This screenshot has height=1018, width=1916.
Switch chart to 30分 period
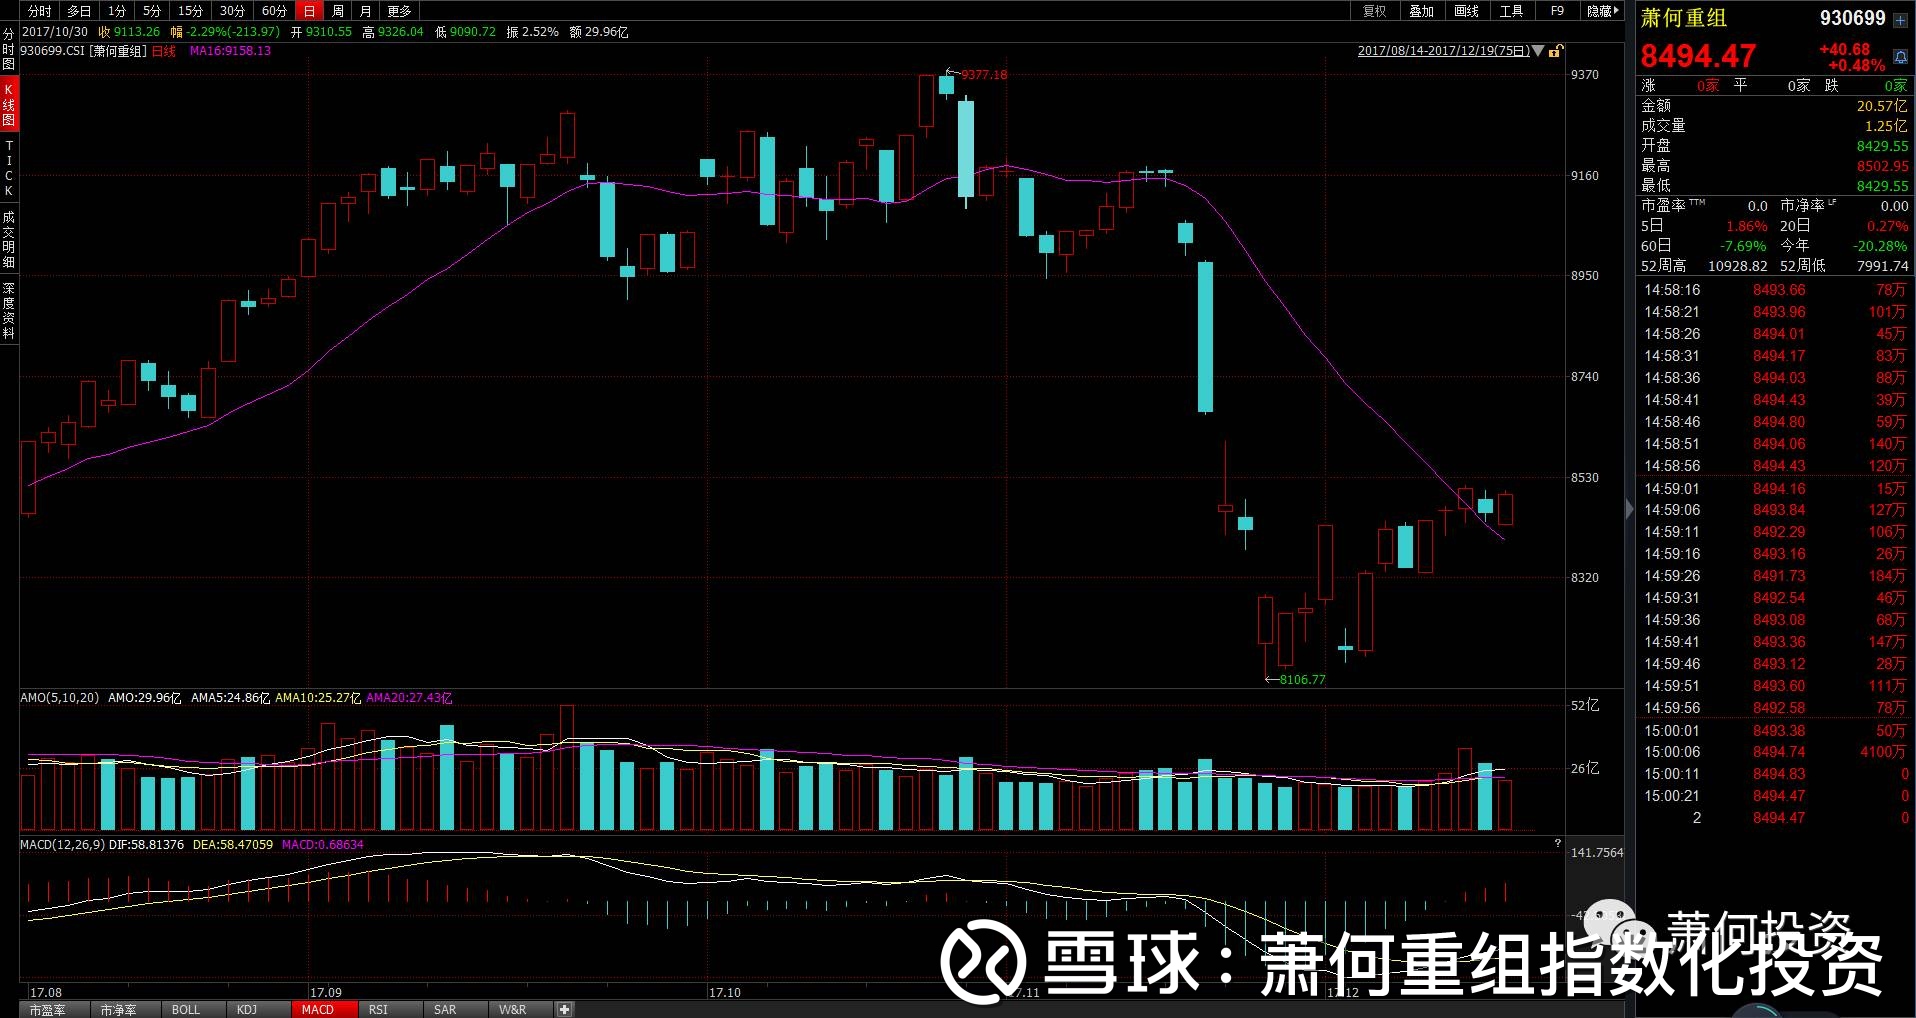(232, 11)
